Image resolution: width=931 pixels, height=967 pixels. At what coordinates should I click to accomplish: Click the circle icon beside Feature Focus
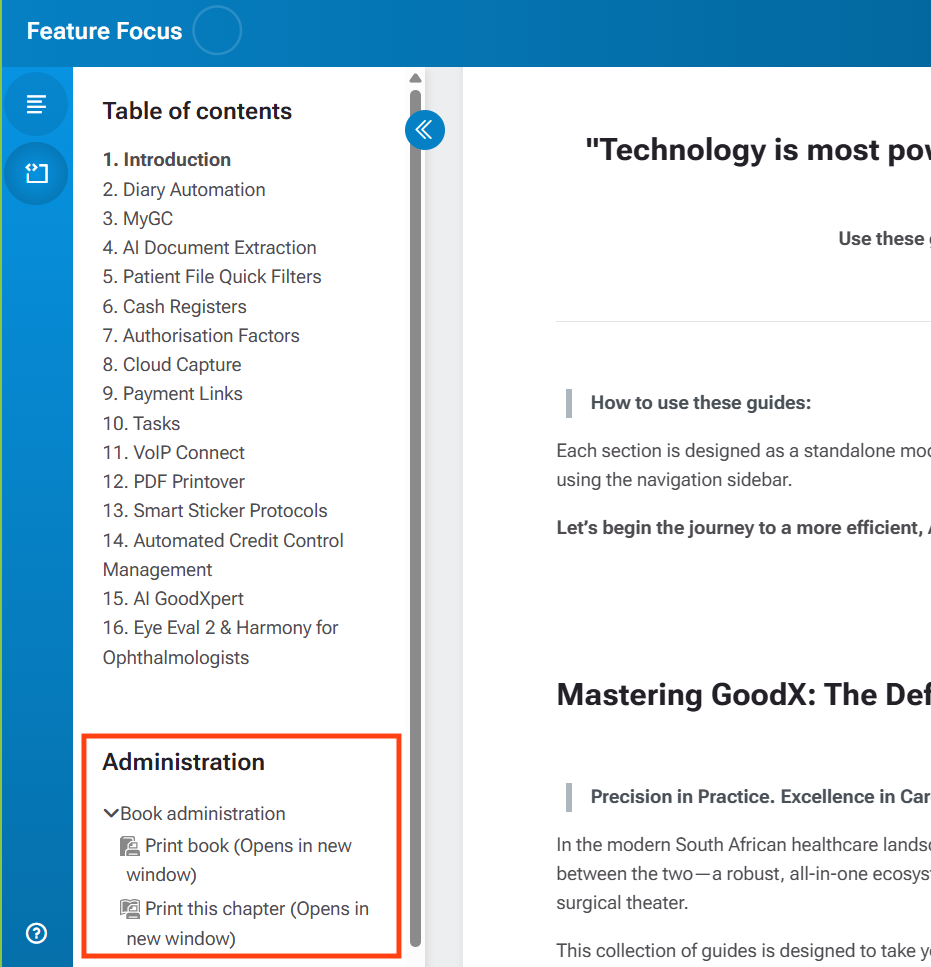click(217, 31)
